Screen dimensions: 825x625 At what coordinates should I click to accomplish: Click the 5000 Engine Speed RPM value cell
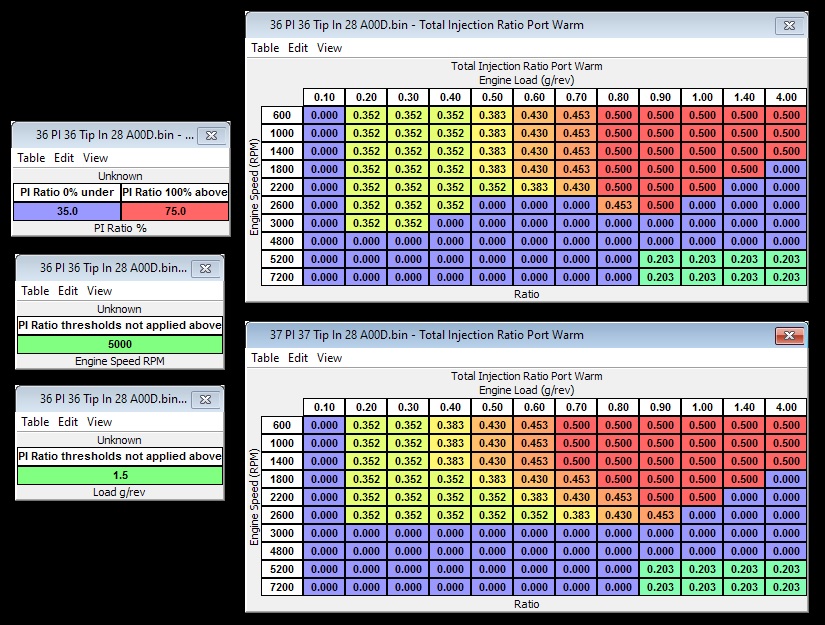coord(120,344)
